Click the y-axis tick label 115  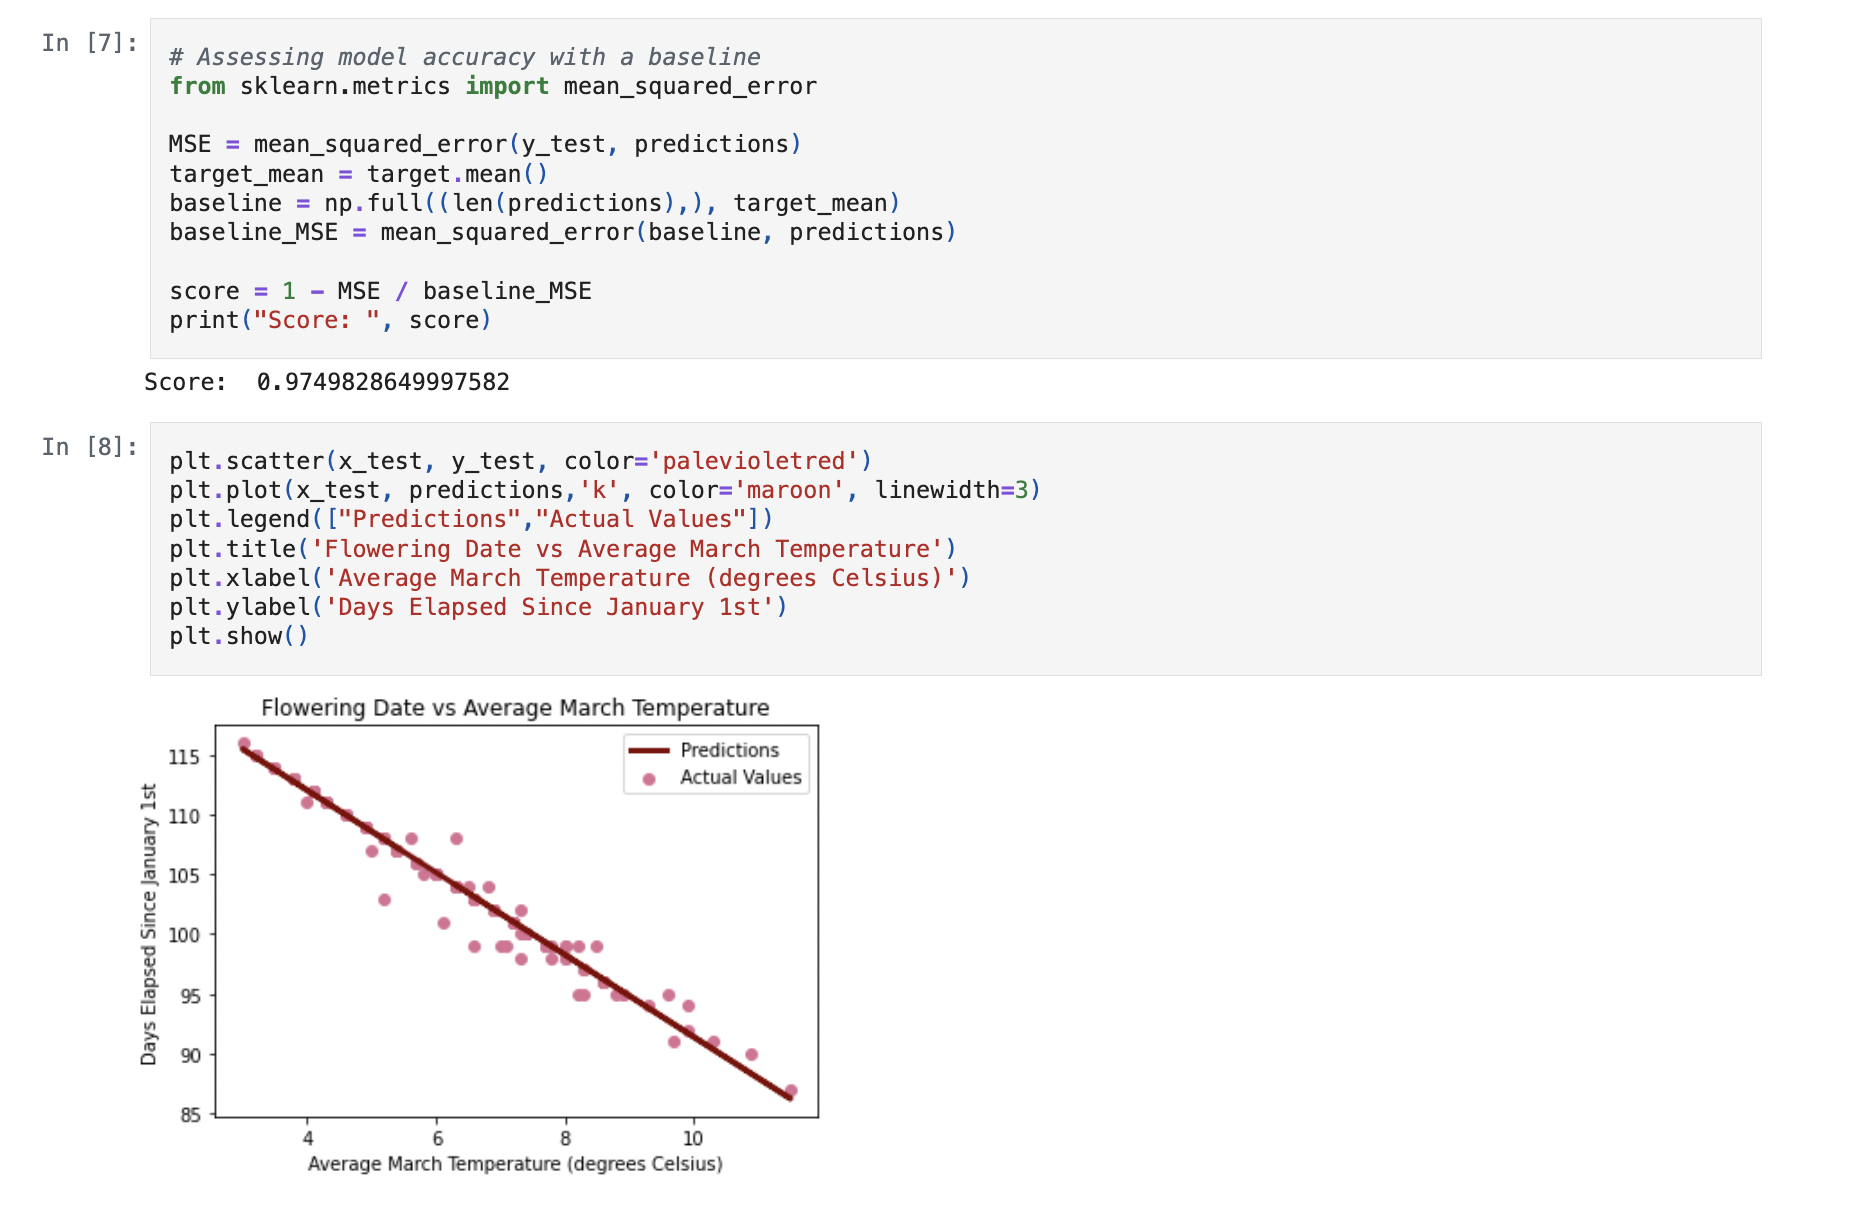pyautogui.click(x=184, y=757)
